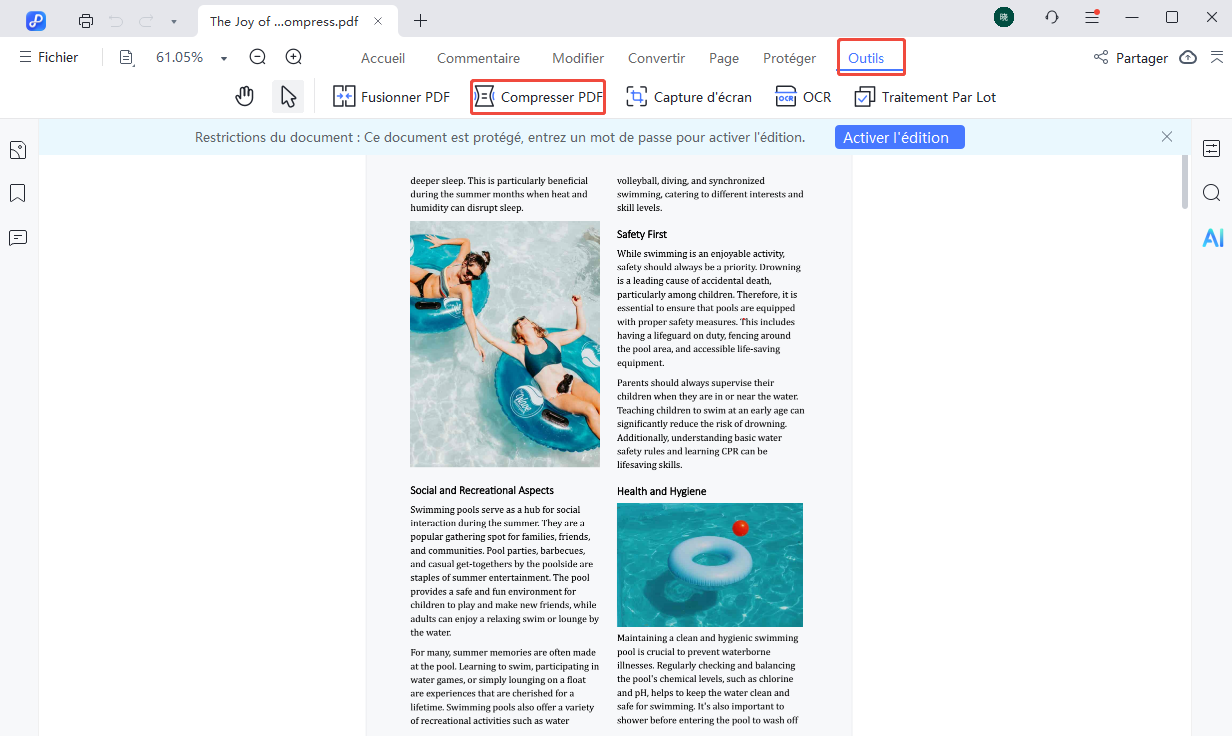Switch to the Convertir tab

coord(656,57)
